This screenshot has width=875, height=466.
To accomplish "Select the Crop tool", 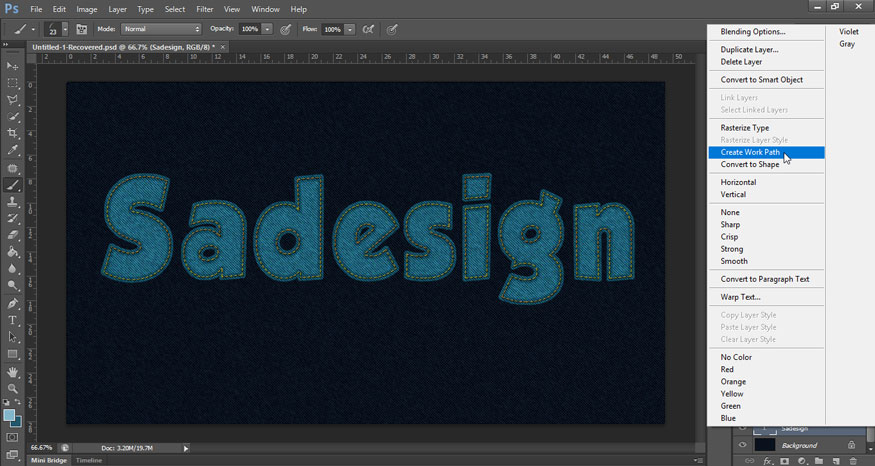I will coord(12,133).
